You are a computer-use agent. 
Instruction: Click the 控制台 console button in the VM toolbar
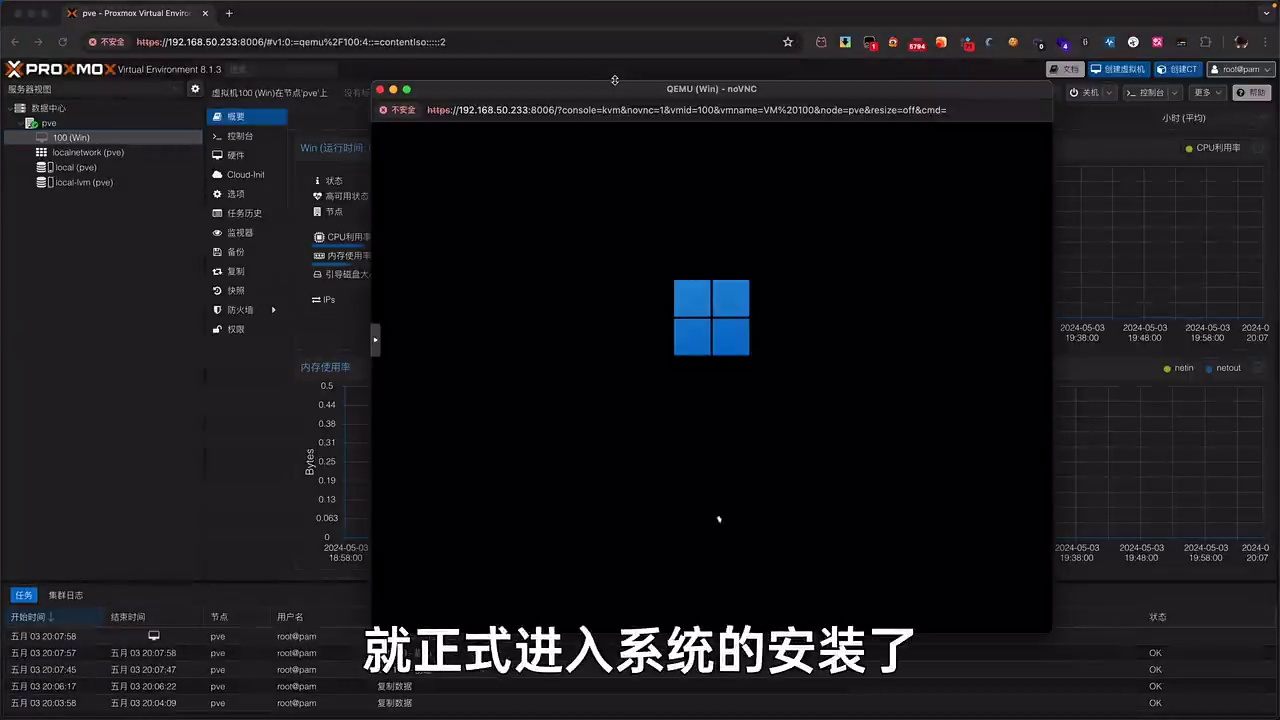(x=1144, y=93)
